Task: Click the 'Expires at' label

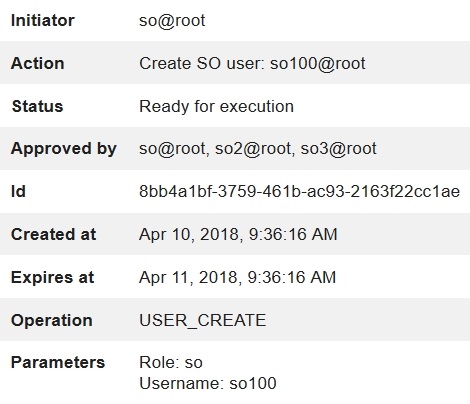Action: (x=53, y=277)
